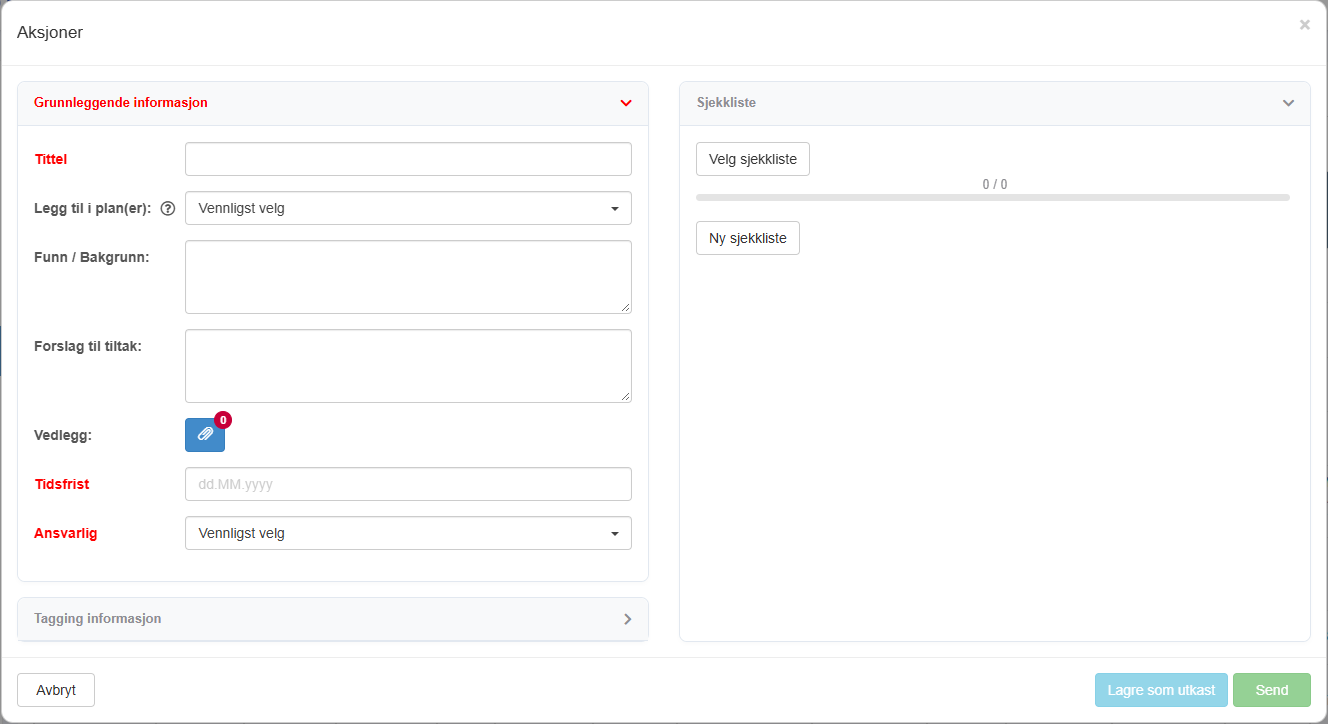Close the Aksjoner dialog with the X
1328x724 pixels.
(x=1304, y=25)
